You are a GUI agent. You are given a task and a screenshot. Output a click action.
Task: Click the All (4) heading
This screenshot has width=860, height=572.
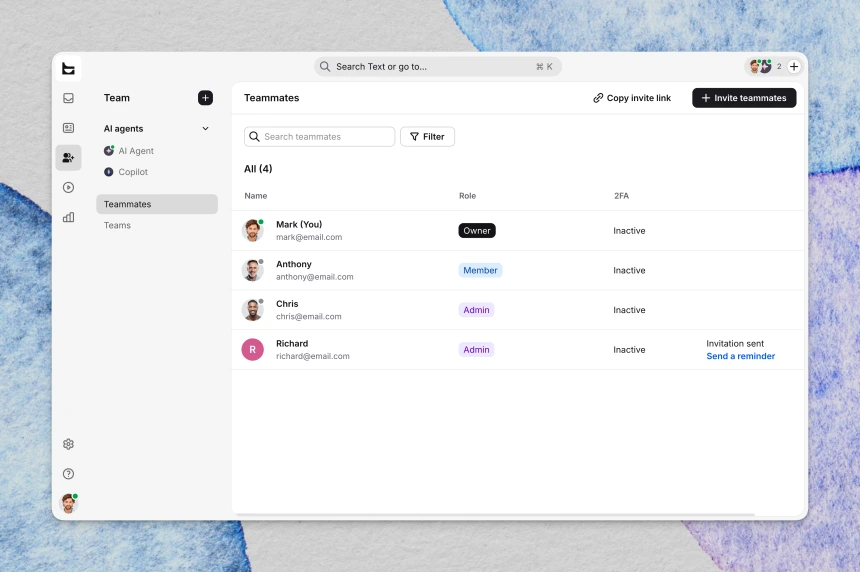[258, 168]
